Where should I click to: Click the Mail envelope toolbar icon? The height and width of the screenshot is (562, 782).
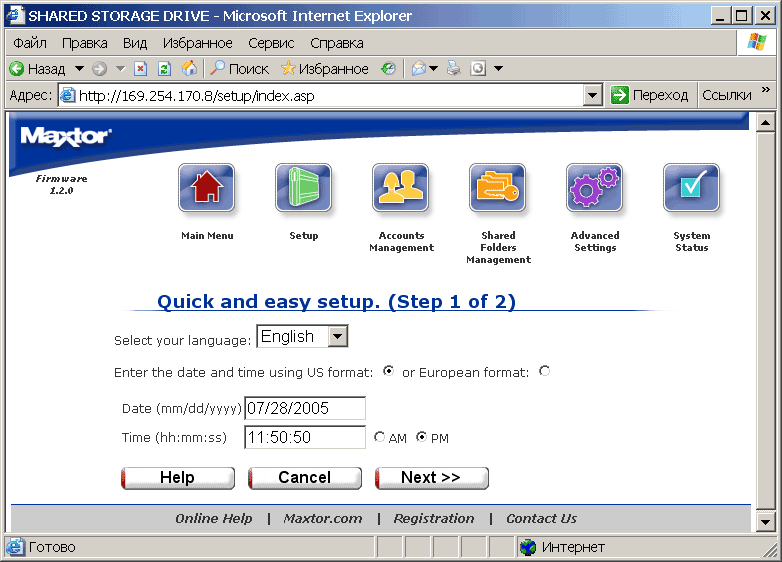pos(418,68)
